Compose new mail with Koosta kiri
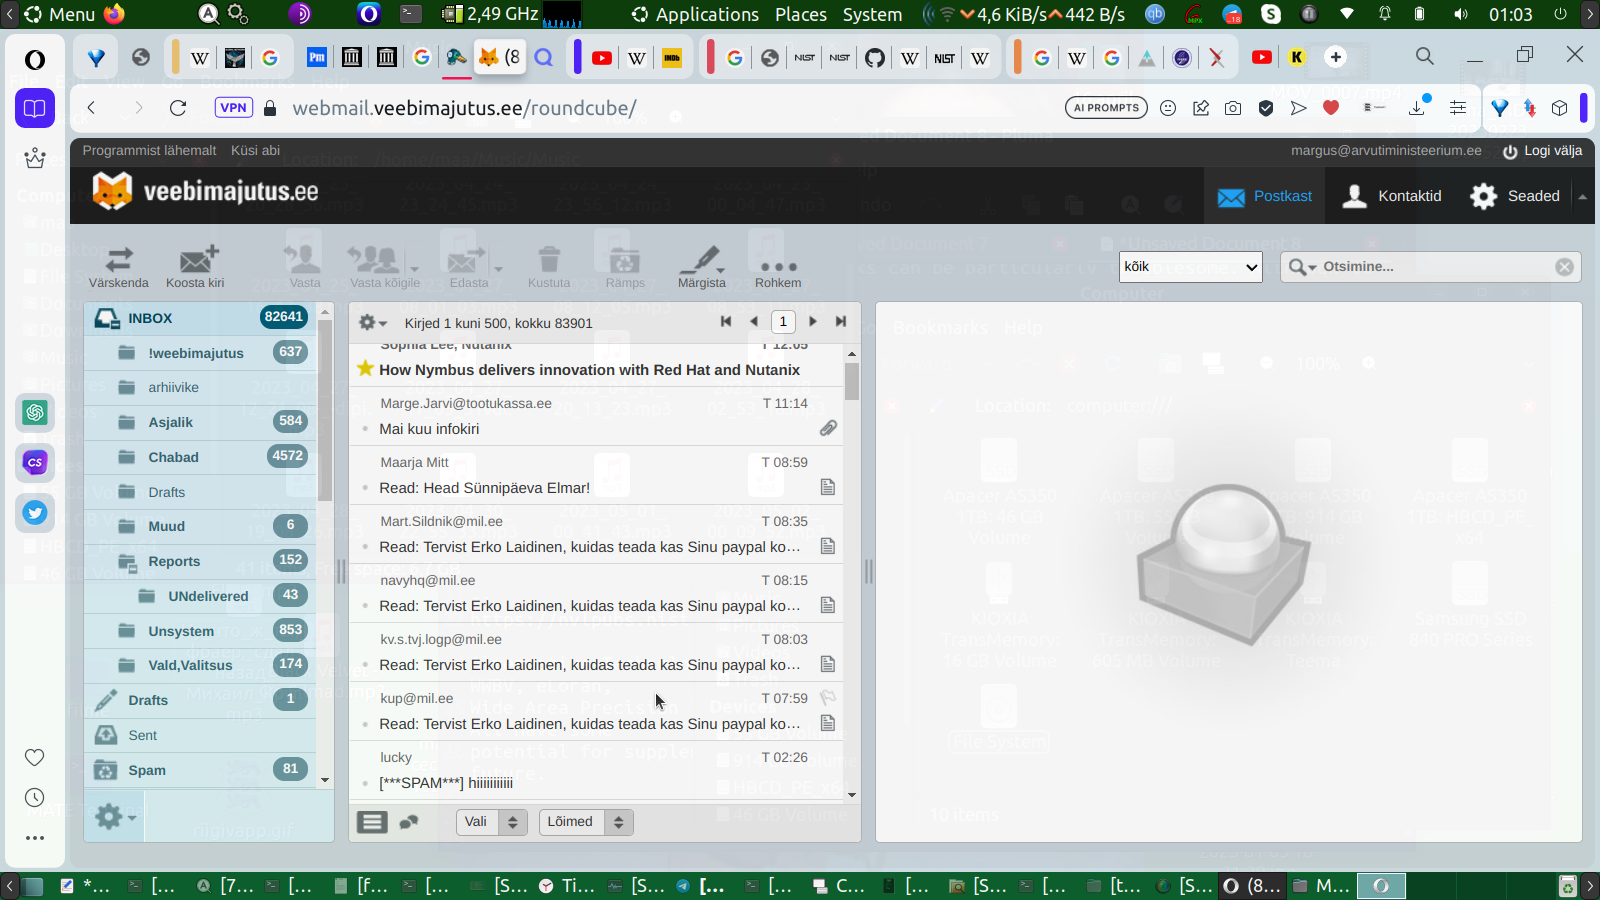This screenshot has height=900, width=1600. point(196,266)
